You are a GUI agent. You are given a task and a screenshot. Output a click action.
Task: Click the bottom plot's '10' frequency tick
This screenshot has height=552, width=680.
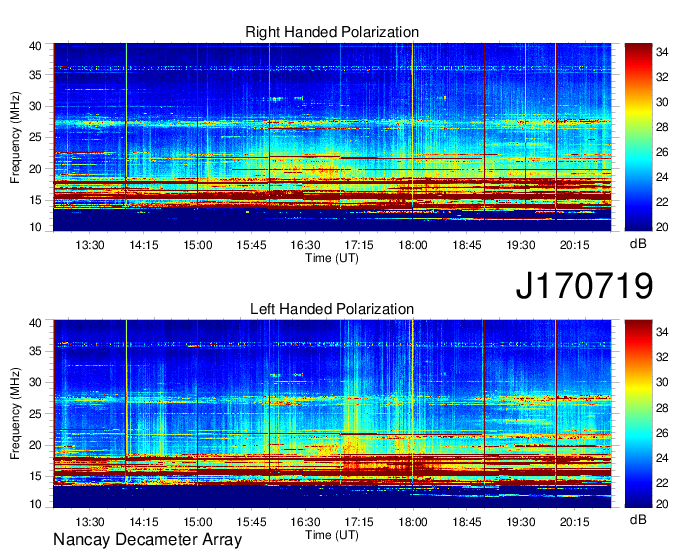pos(35,504)
